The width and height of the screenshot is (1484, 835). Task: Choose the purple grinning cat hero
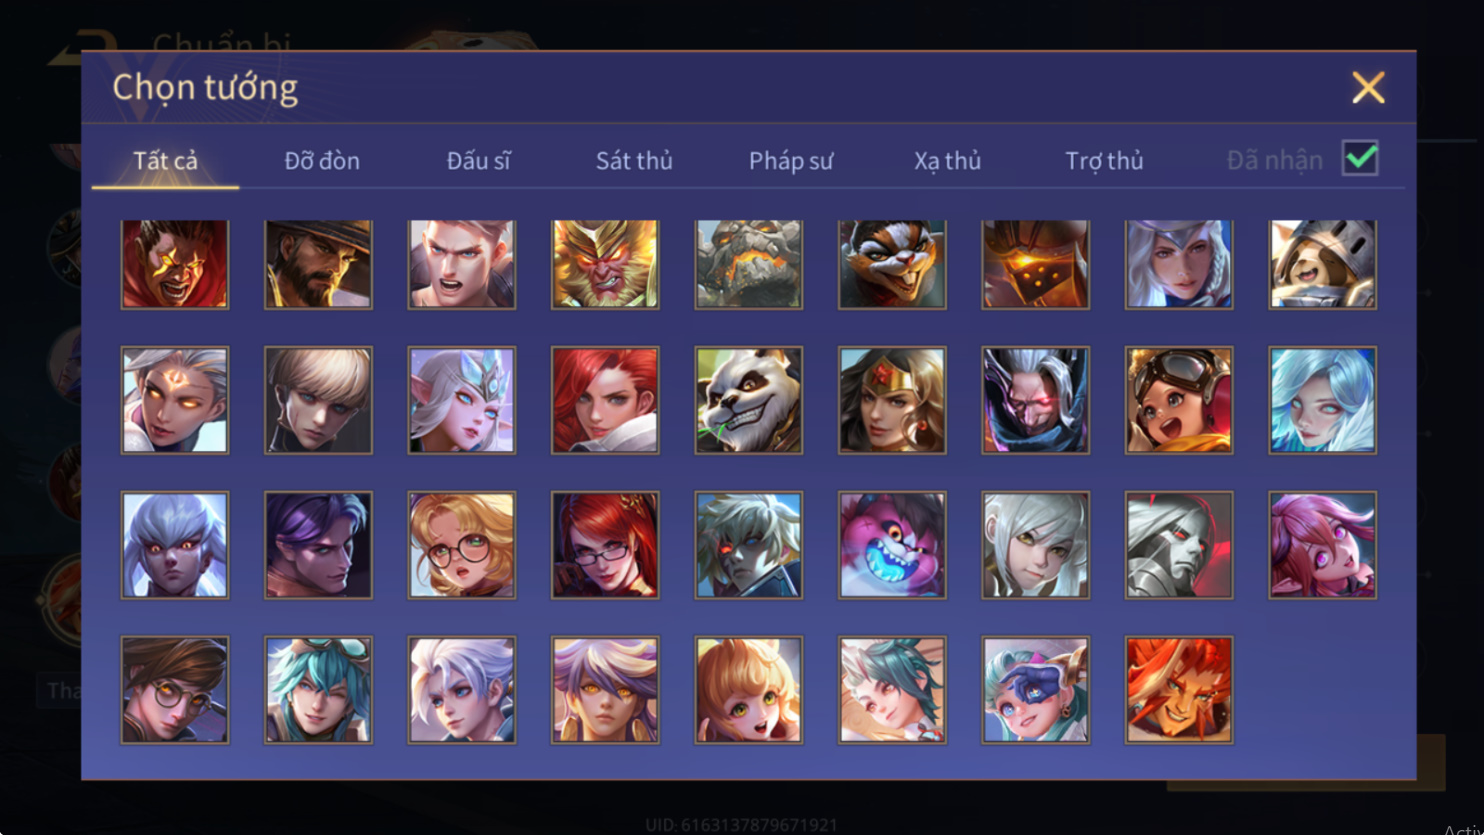892,545
